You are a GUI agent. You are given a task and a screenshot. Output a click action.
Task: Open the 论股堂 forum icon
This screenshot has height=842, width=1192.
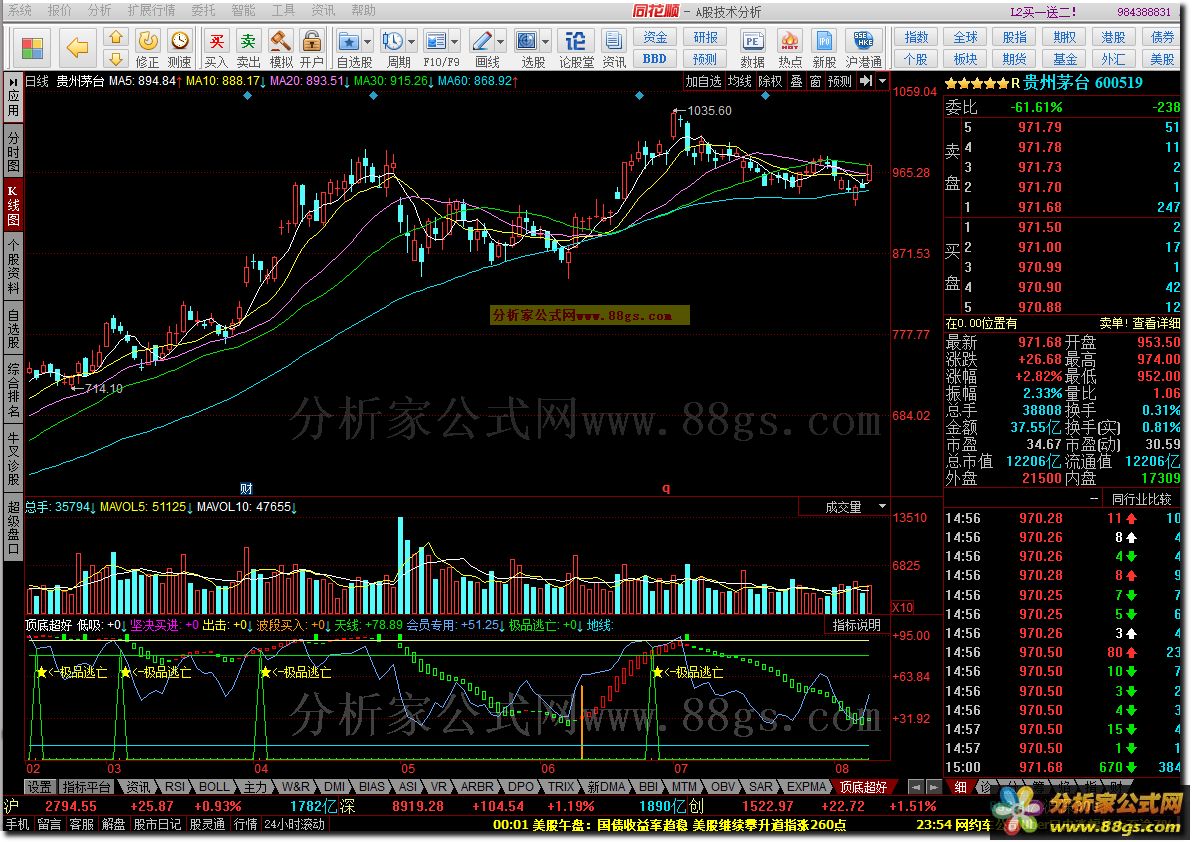coord(576,49)
